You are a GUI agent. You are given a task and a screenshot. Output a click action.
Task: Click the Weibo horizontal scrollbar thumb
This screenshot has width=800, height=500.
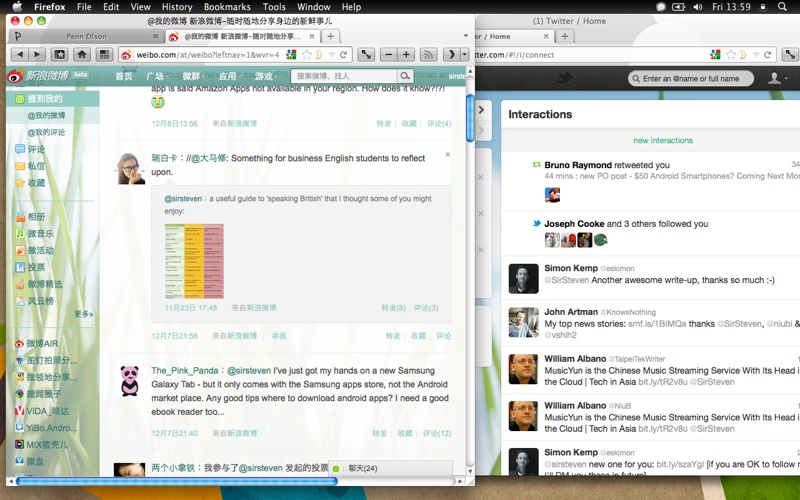click(177, 481)
